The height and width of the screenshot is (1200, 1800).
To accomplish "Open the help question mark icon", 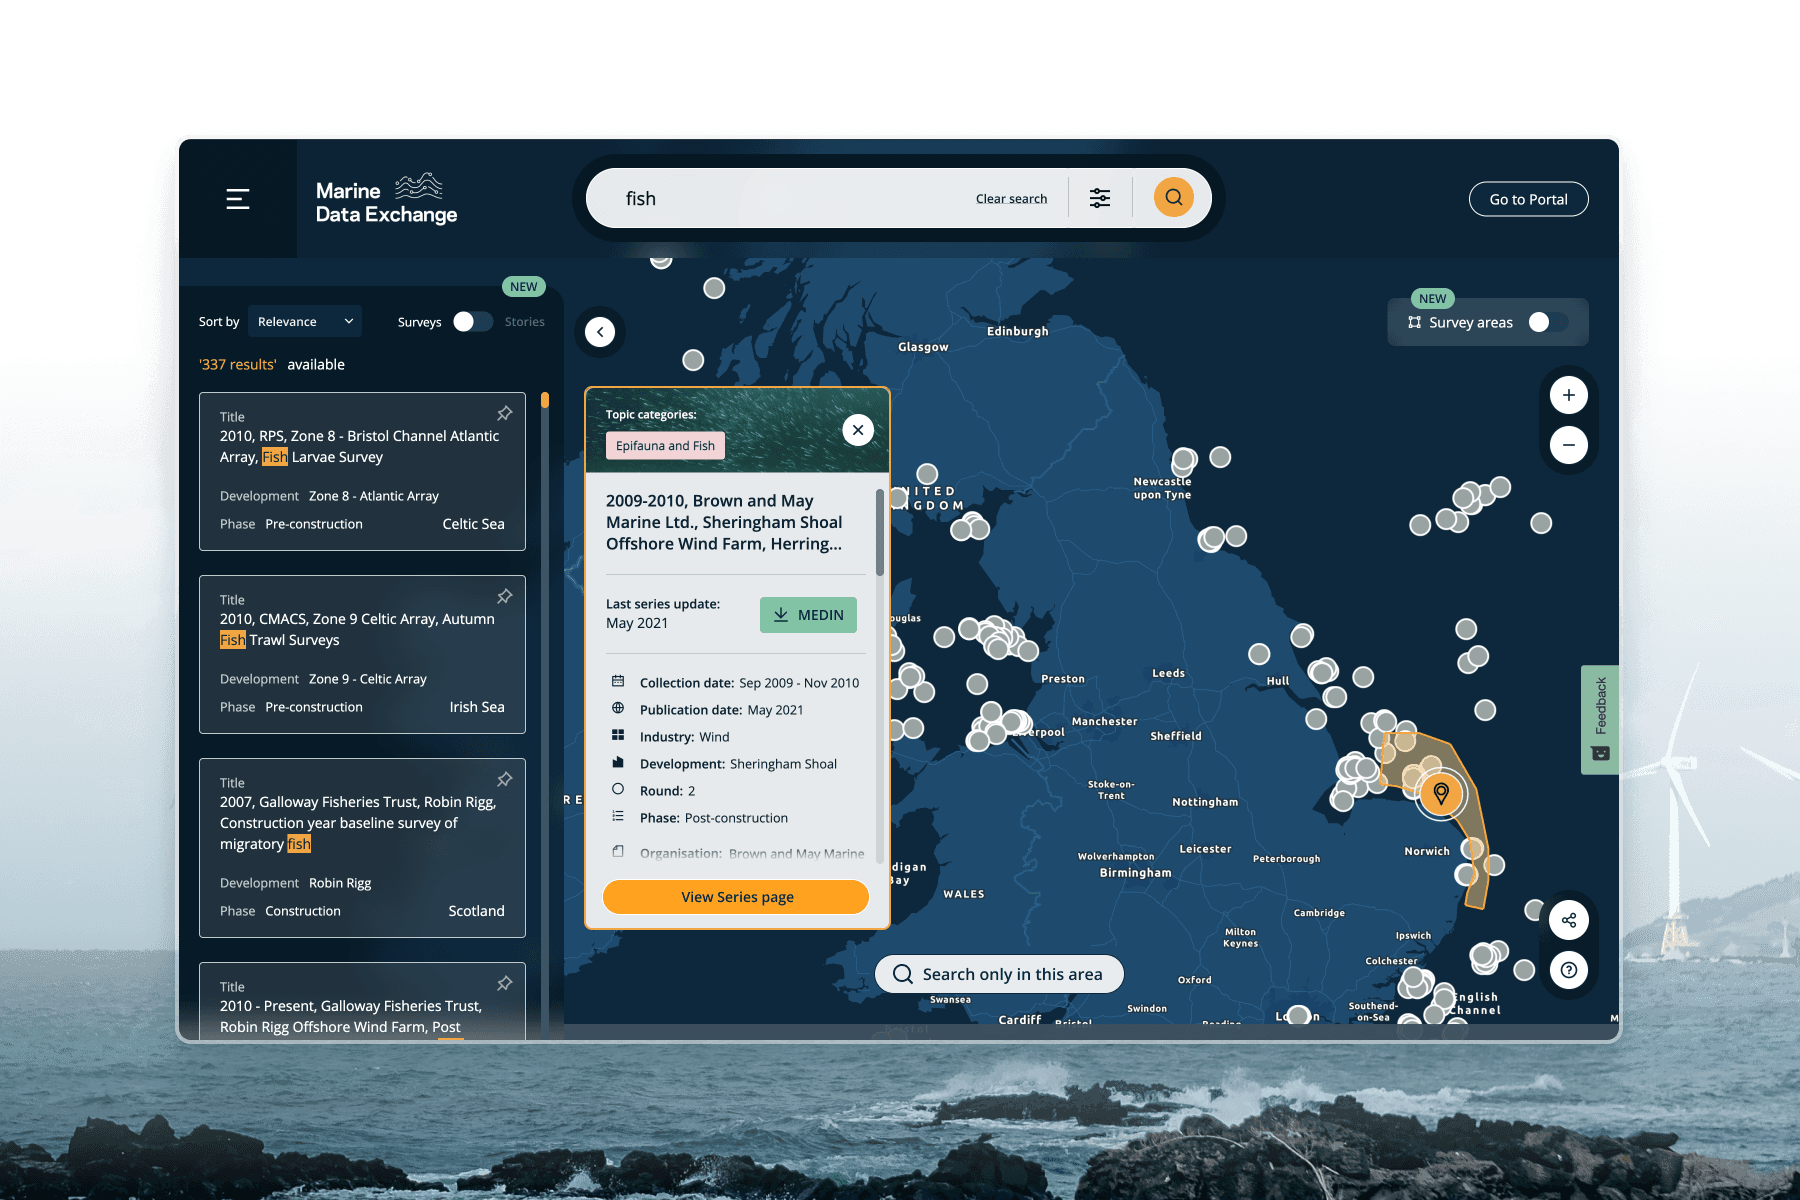I will pos(1569,970).
